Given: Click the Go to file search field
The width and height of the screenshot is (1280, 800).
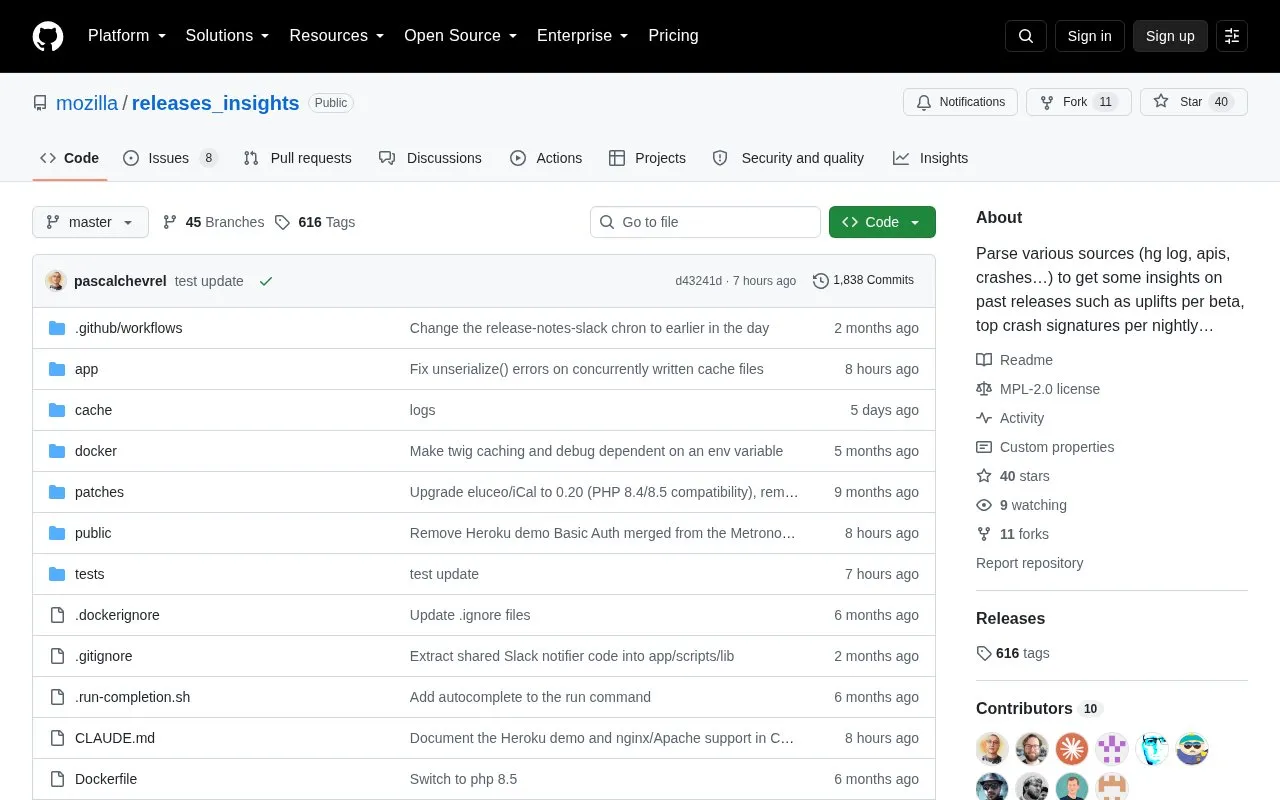Looking at the screenshot, I should (705, 222).
